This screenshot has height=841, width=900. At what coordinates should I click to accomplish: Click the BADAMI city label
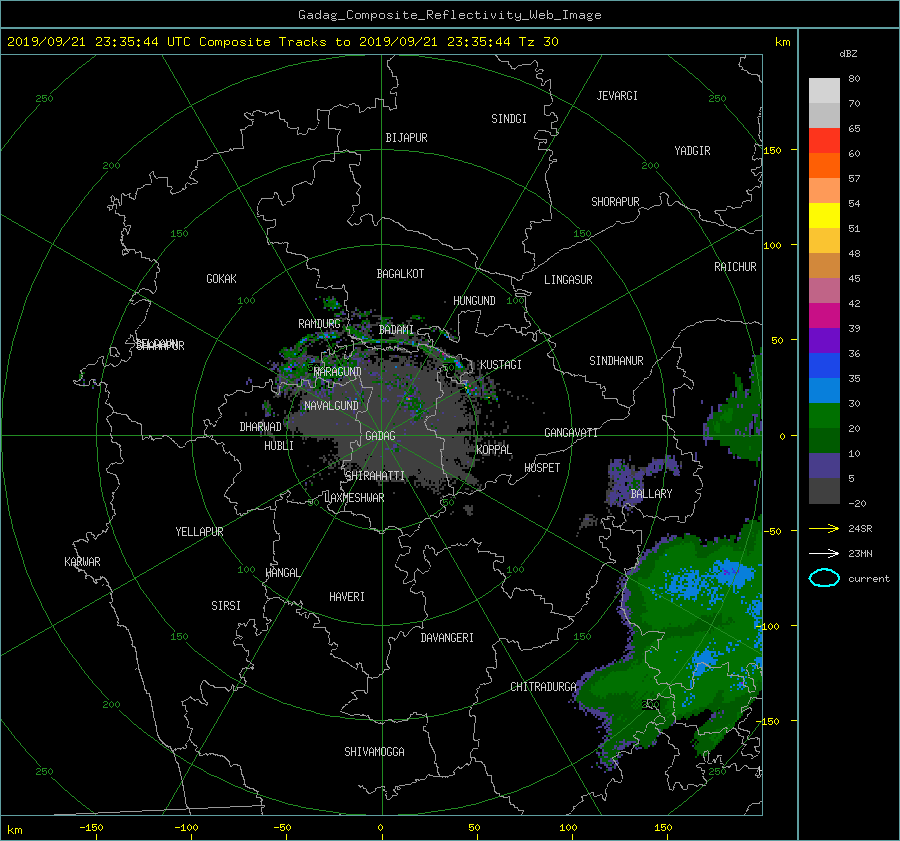[396, 330]
